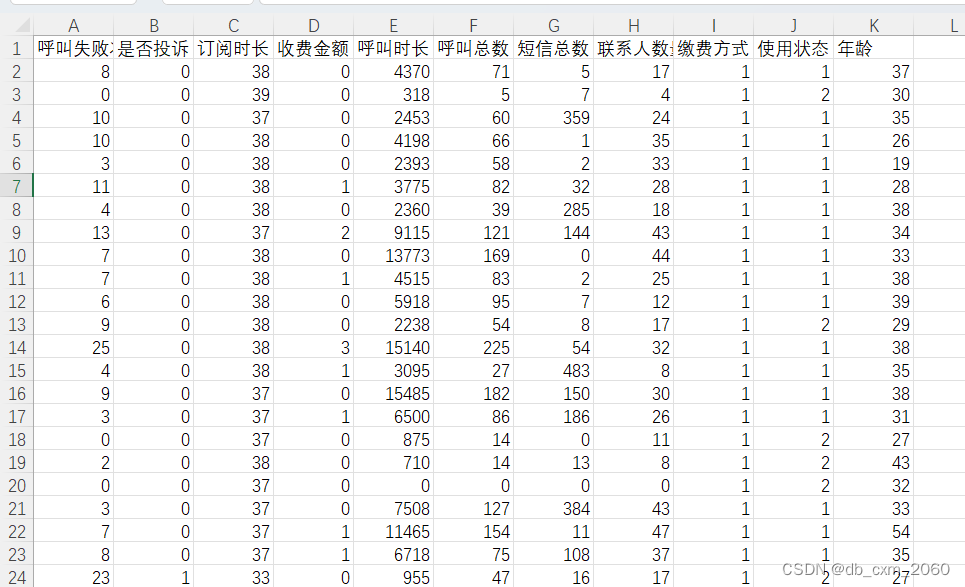Select cell with value 4370
Screen dimensions: 965x587
pos(393,71)
